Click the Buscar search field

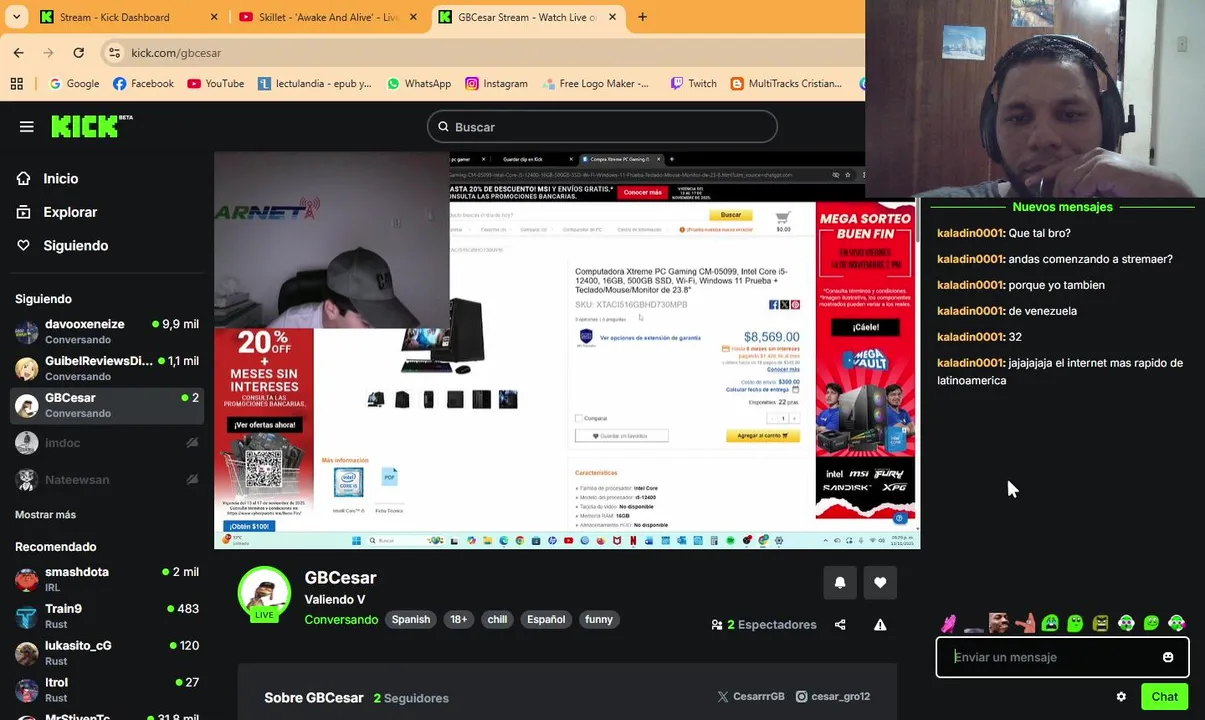603,127
